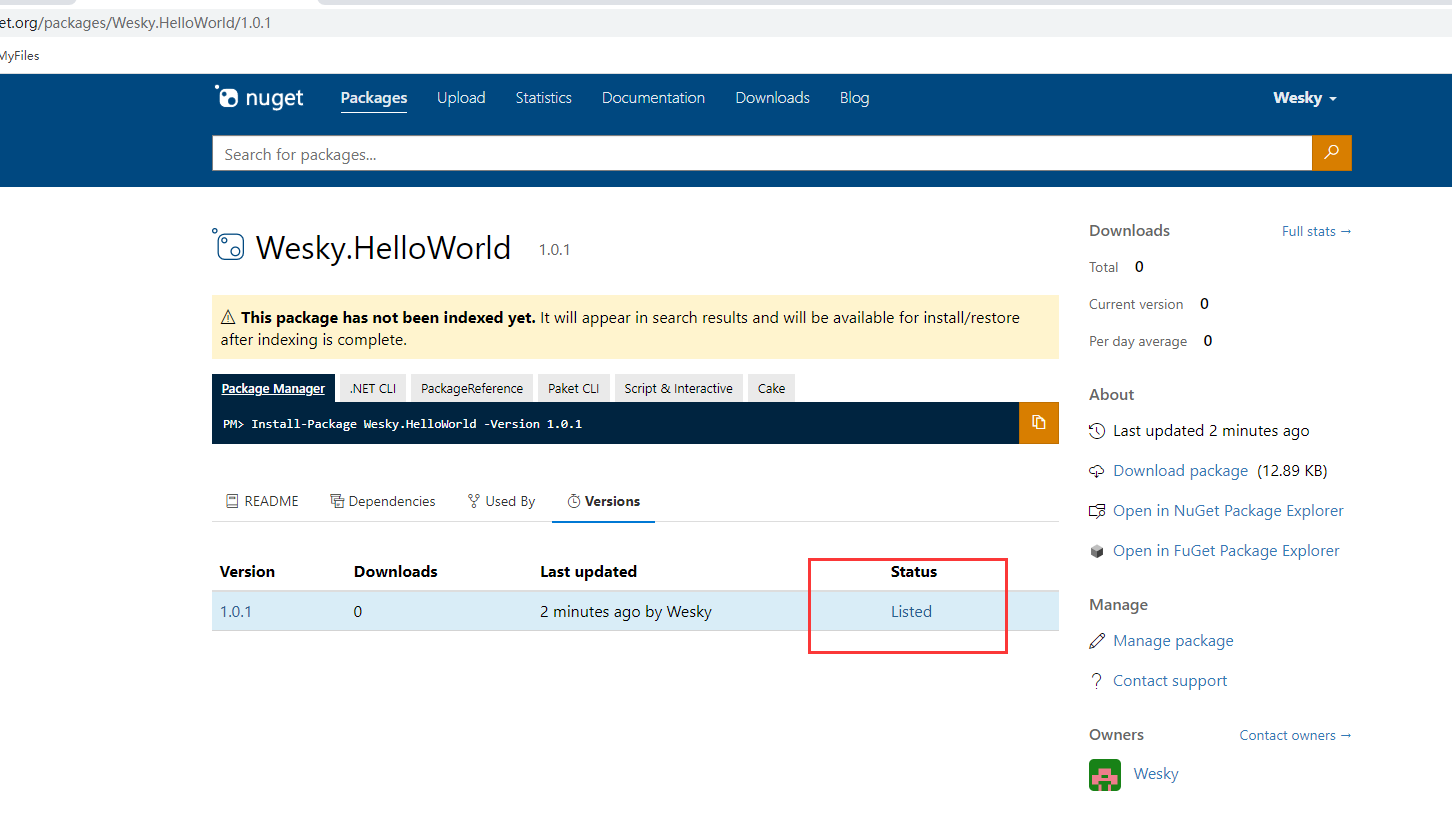Select the Package Manager install tab
This screenshot has width=1452, height=824.
[273, 388]
